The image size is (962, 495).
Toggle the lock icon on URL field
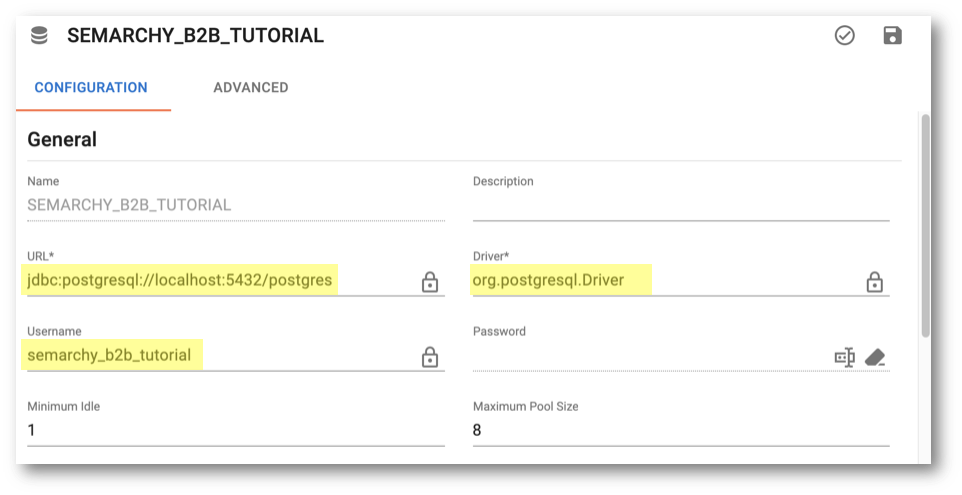tap(429, 282)
